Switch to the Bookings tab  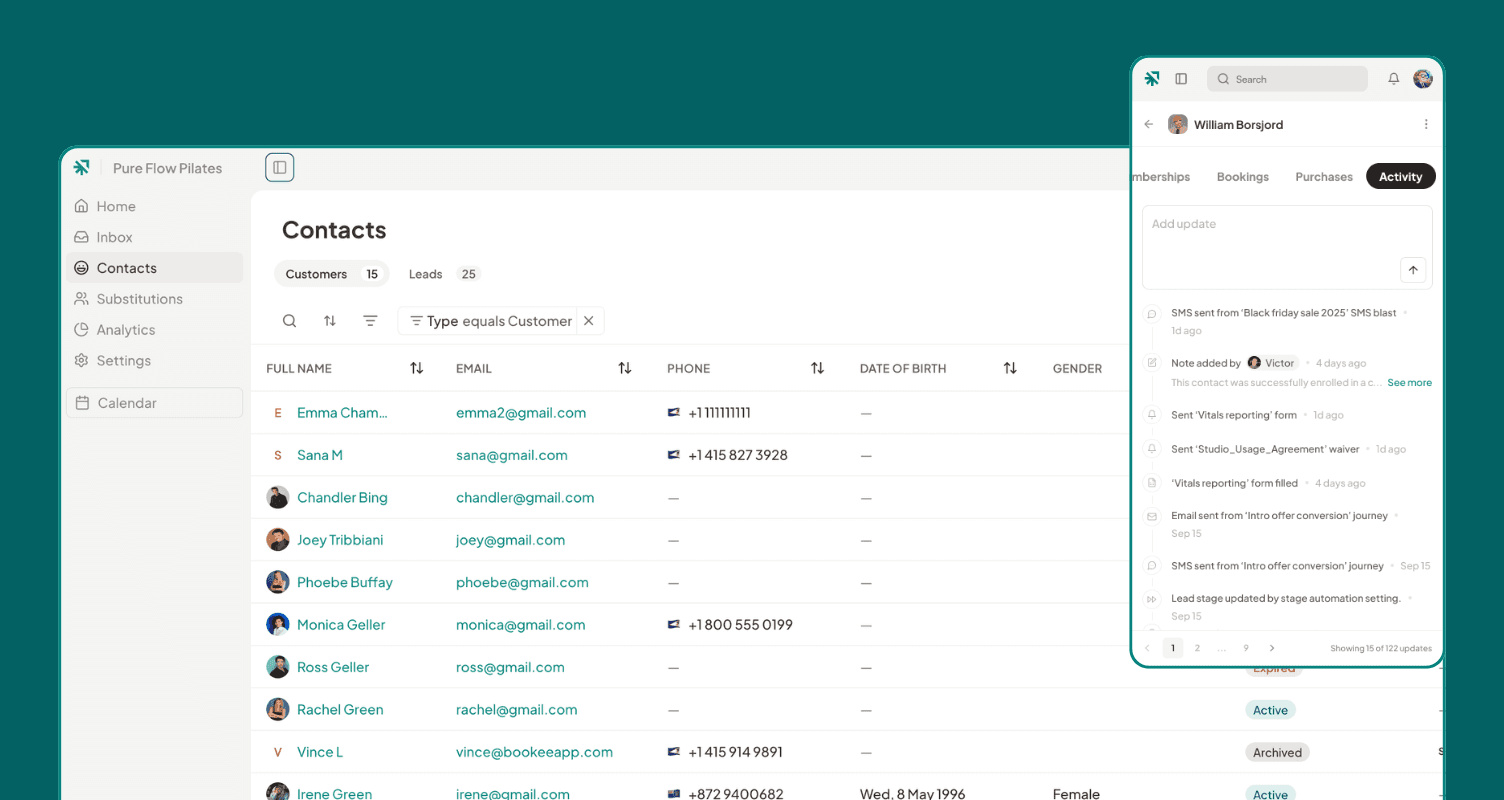pos(1243,177)
